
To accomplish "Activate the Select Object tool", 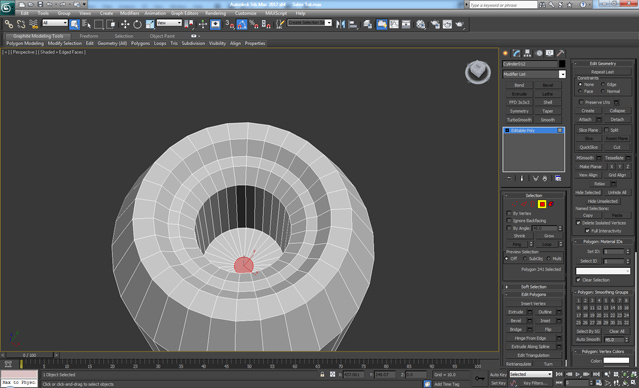I will [74, 24].
